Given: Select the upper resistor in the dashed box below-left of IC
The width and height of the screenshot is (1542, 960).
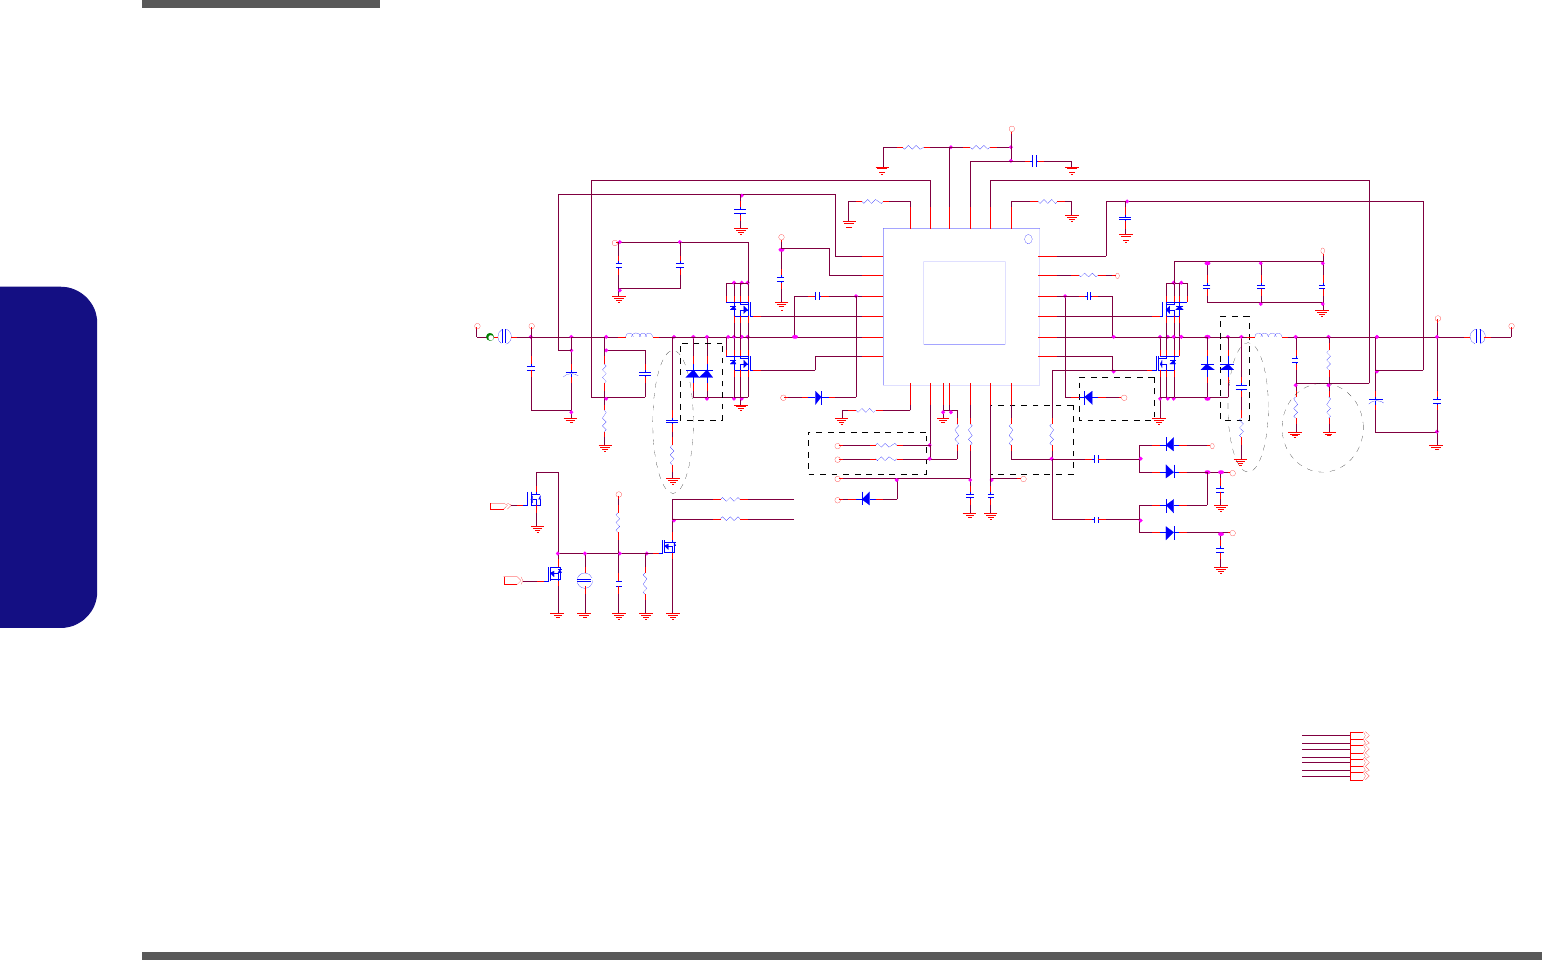Looking at the screenshot, I should [885, 445].
